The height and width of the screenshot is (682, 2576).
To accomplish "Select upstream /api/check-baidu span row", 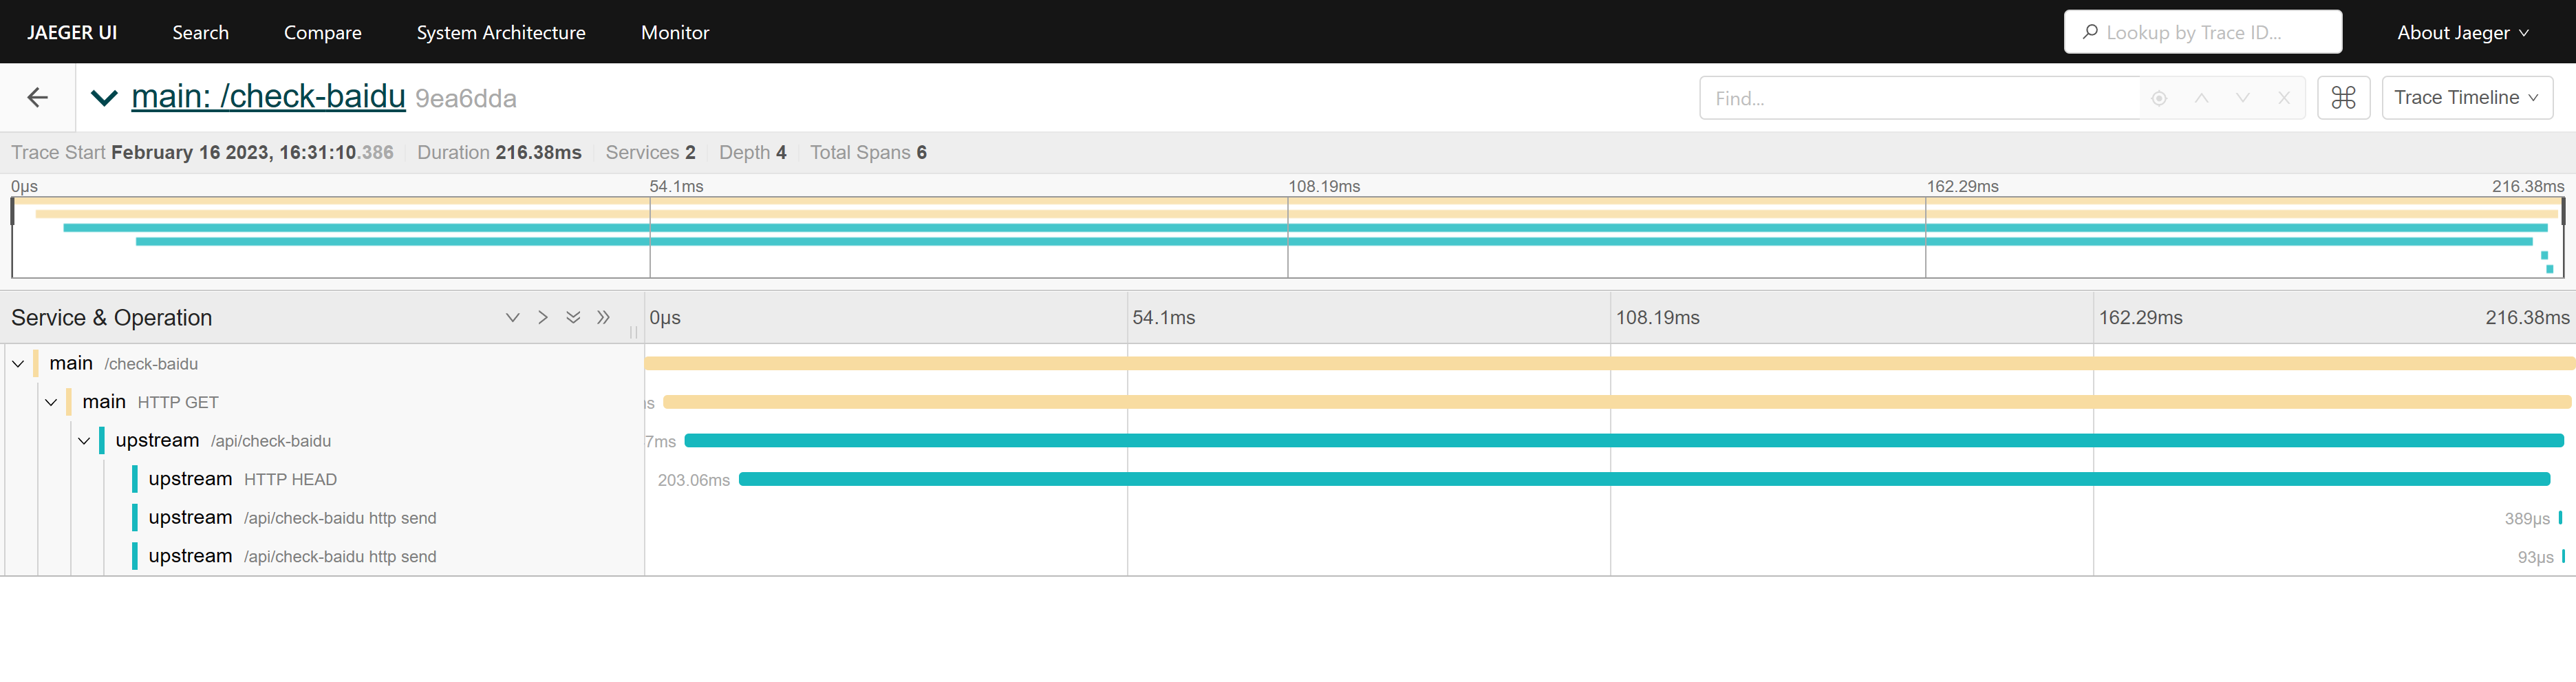I will 223,440.
